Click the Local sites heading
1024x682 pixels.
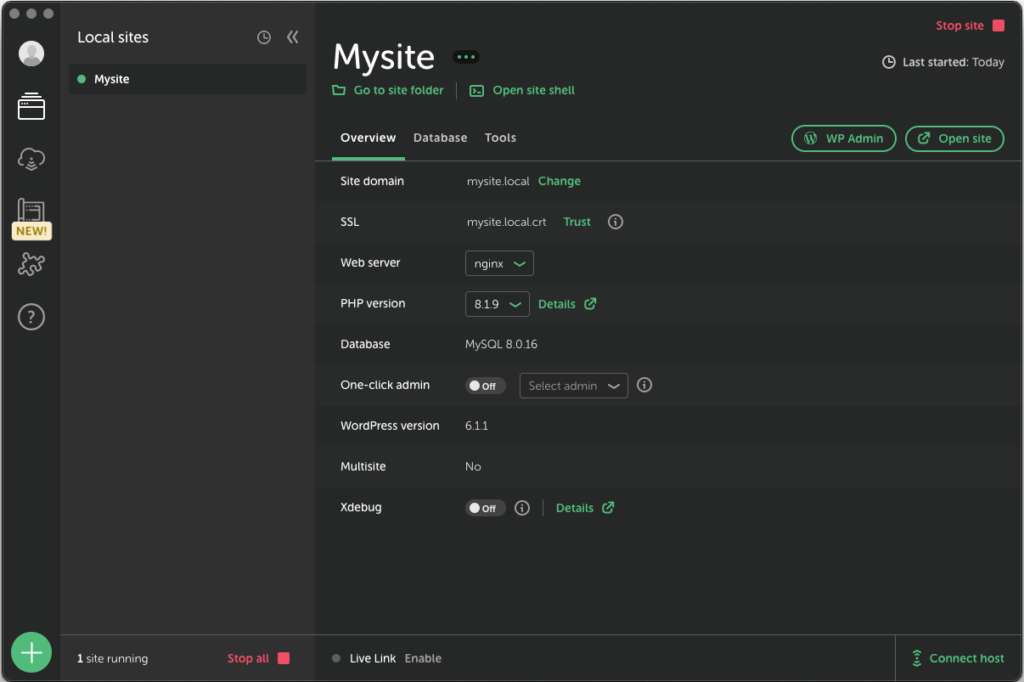click(x=113, y=37)
